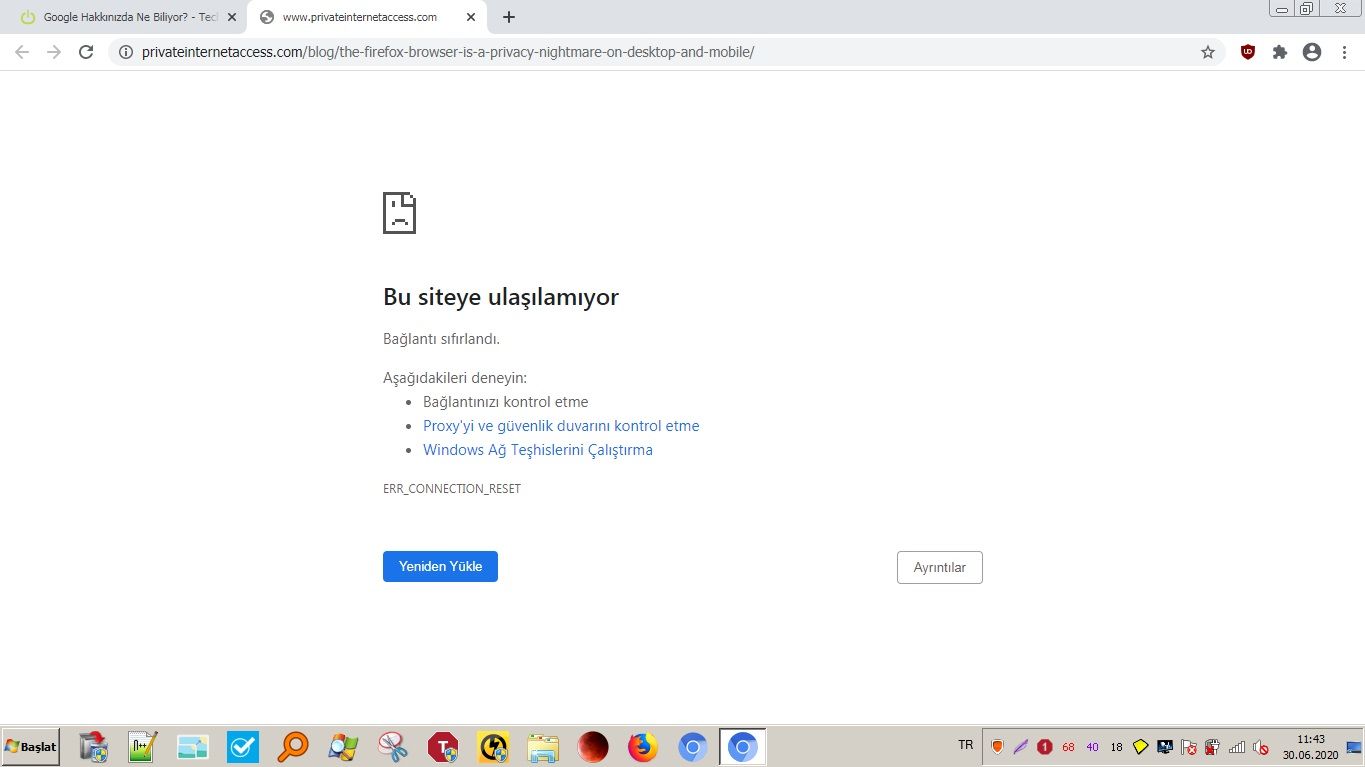Click the red '68' tray reading

(1068, 747)
